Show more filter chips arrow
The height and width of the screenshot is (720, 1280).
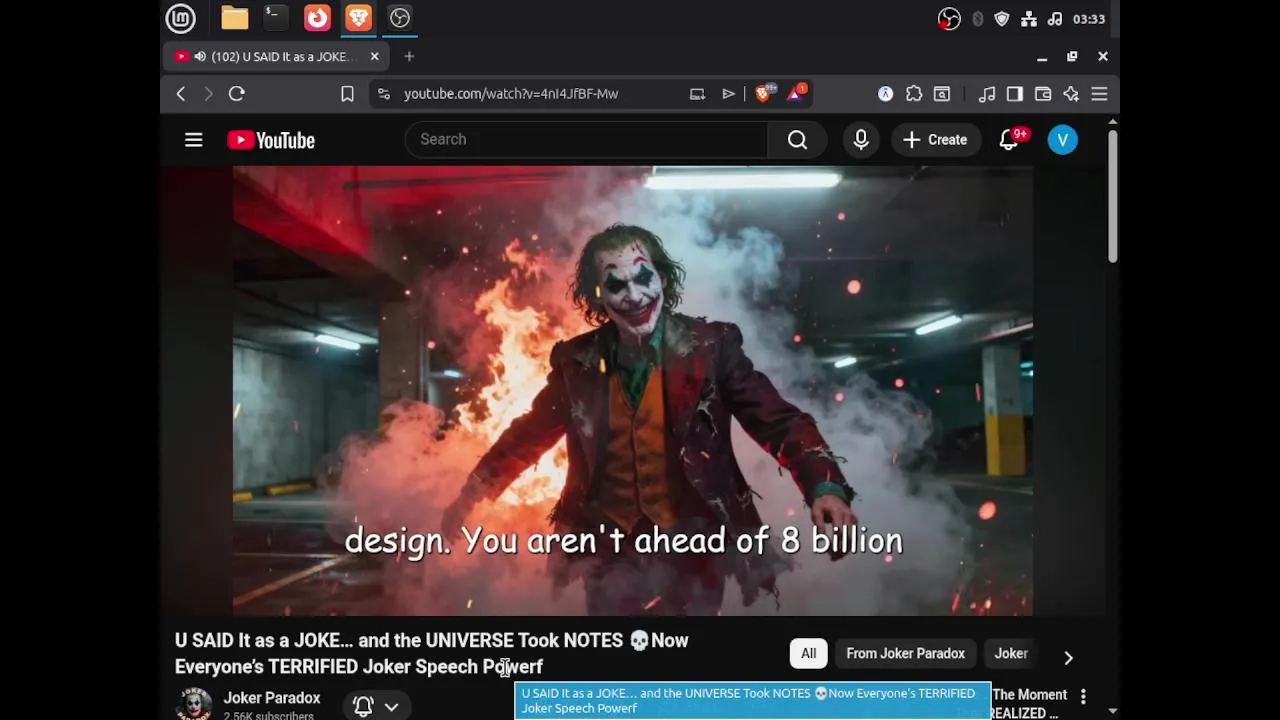pyautogui.click(x=1068, y=657)
